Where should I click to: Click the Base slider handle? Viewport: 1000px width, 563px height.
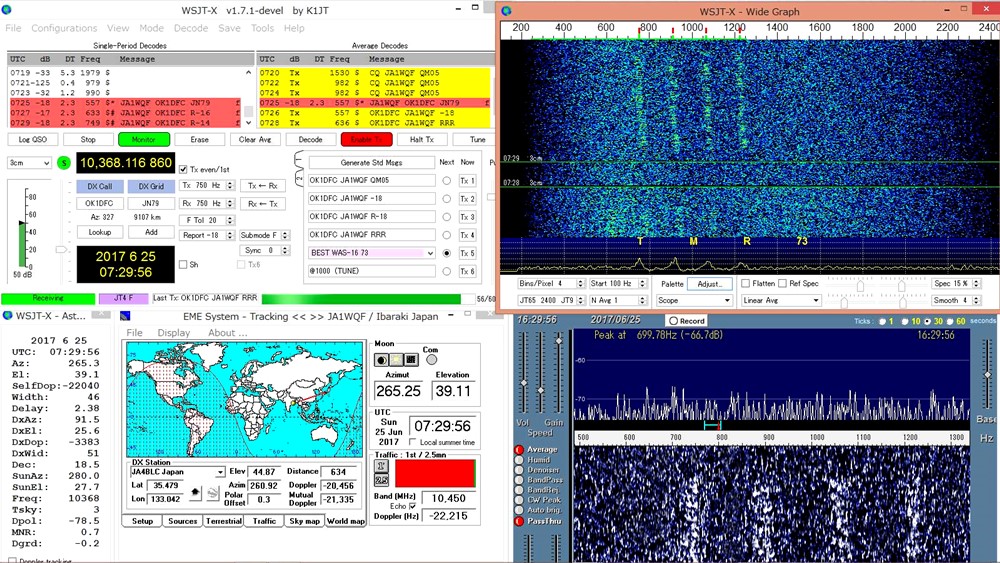pos(987,375)
